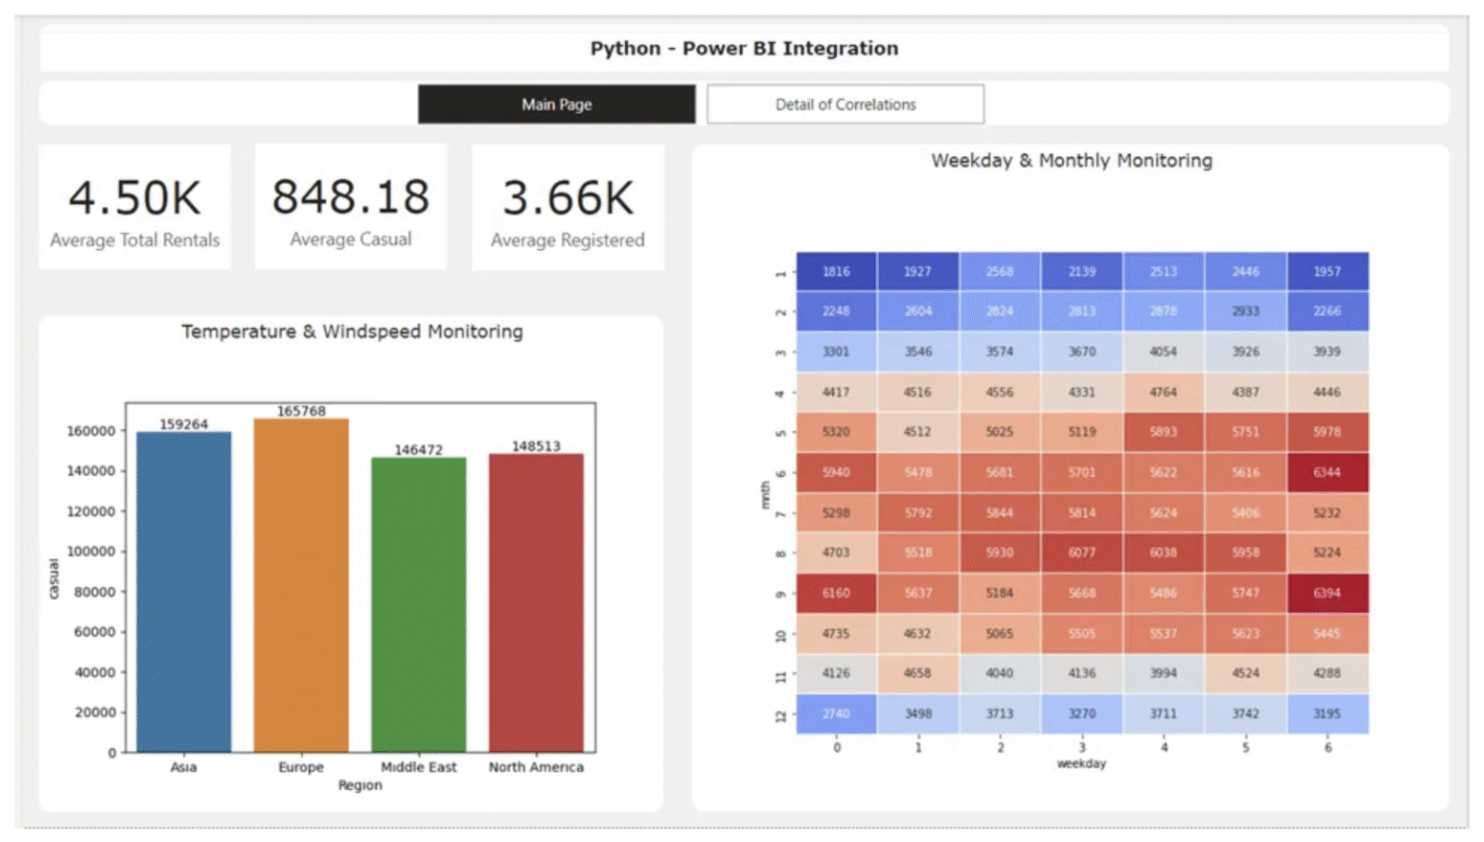Click heatmap cell with value 4764
The width and height of the screenshot is (1484, 842).
pyautogui.click(x=1163, y=392)
